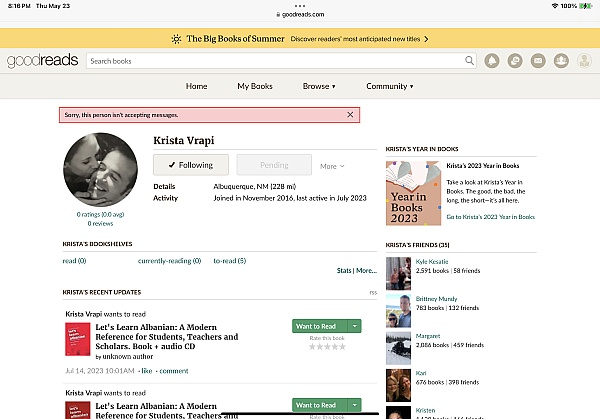Image resolution: width=600 pixels, height=419 pixels.
Task: Open the to-read (5) shelf
Action: point(230,261)
